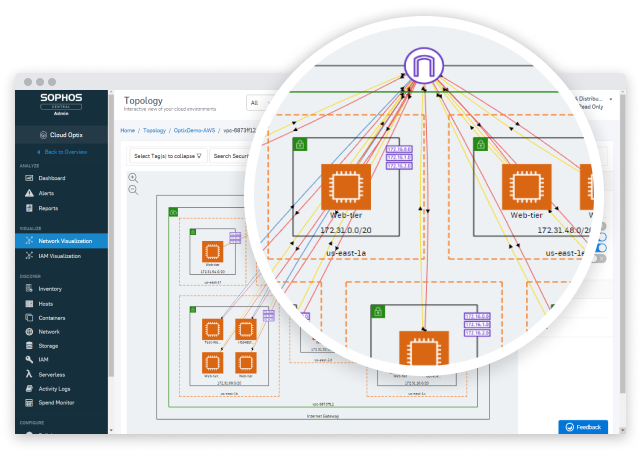Click the green lock subnet icon in us-east-1a
Image resolution: width=641 pixels, height=453 pixels.
pyautogui.click(x=299, y=145)
